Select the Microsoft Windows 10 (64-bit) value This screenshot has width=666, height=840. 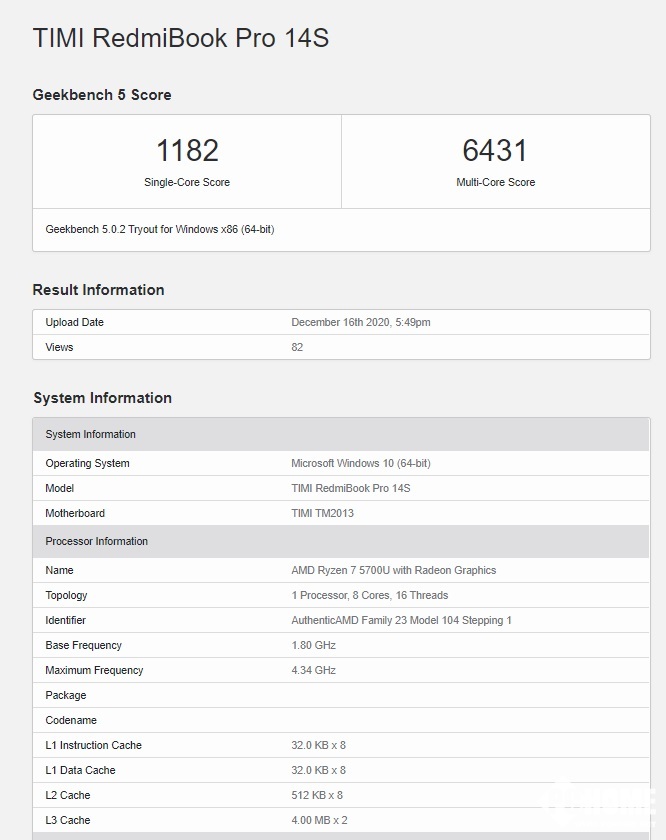click(x=361, y=463)
